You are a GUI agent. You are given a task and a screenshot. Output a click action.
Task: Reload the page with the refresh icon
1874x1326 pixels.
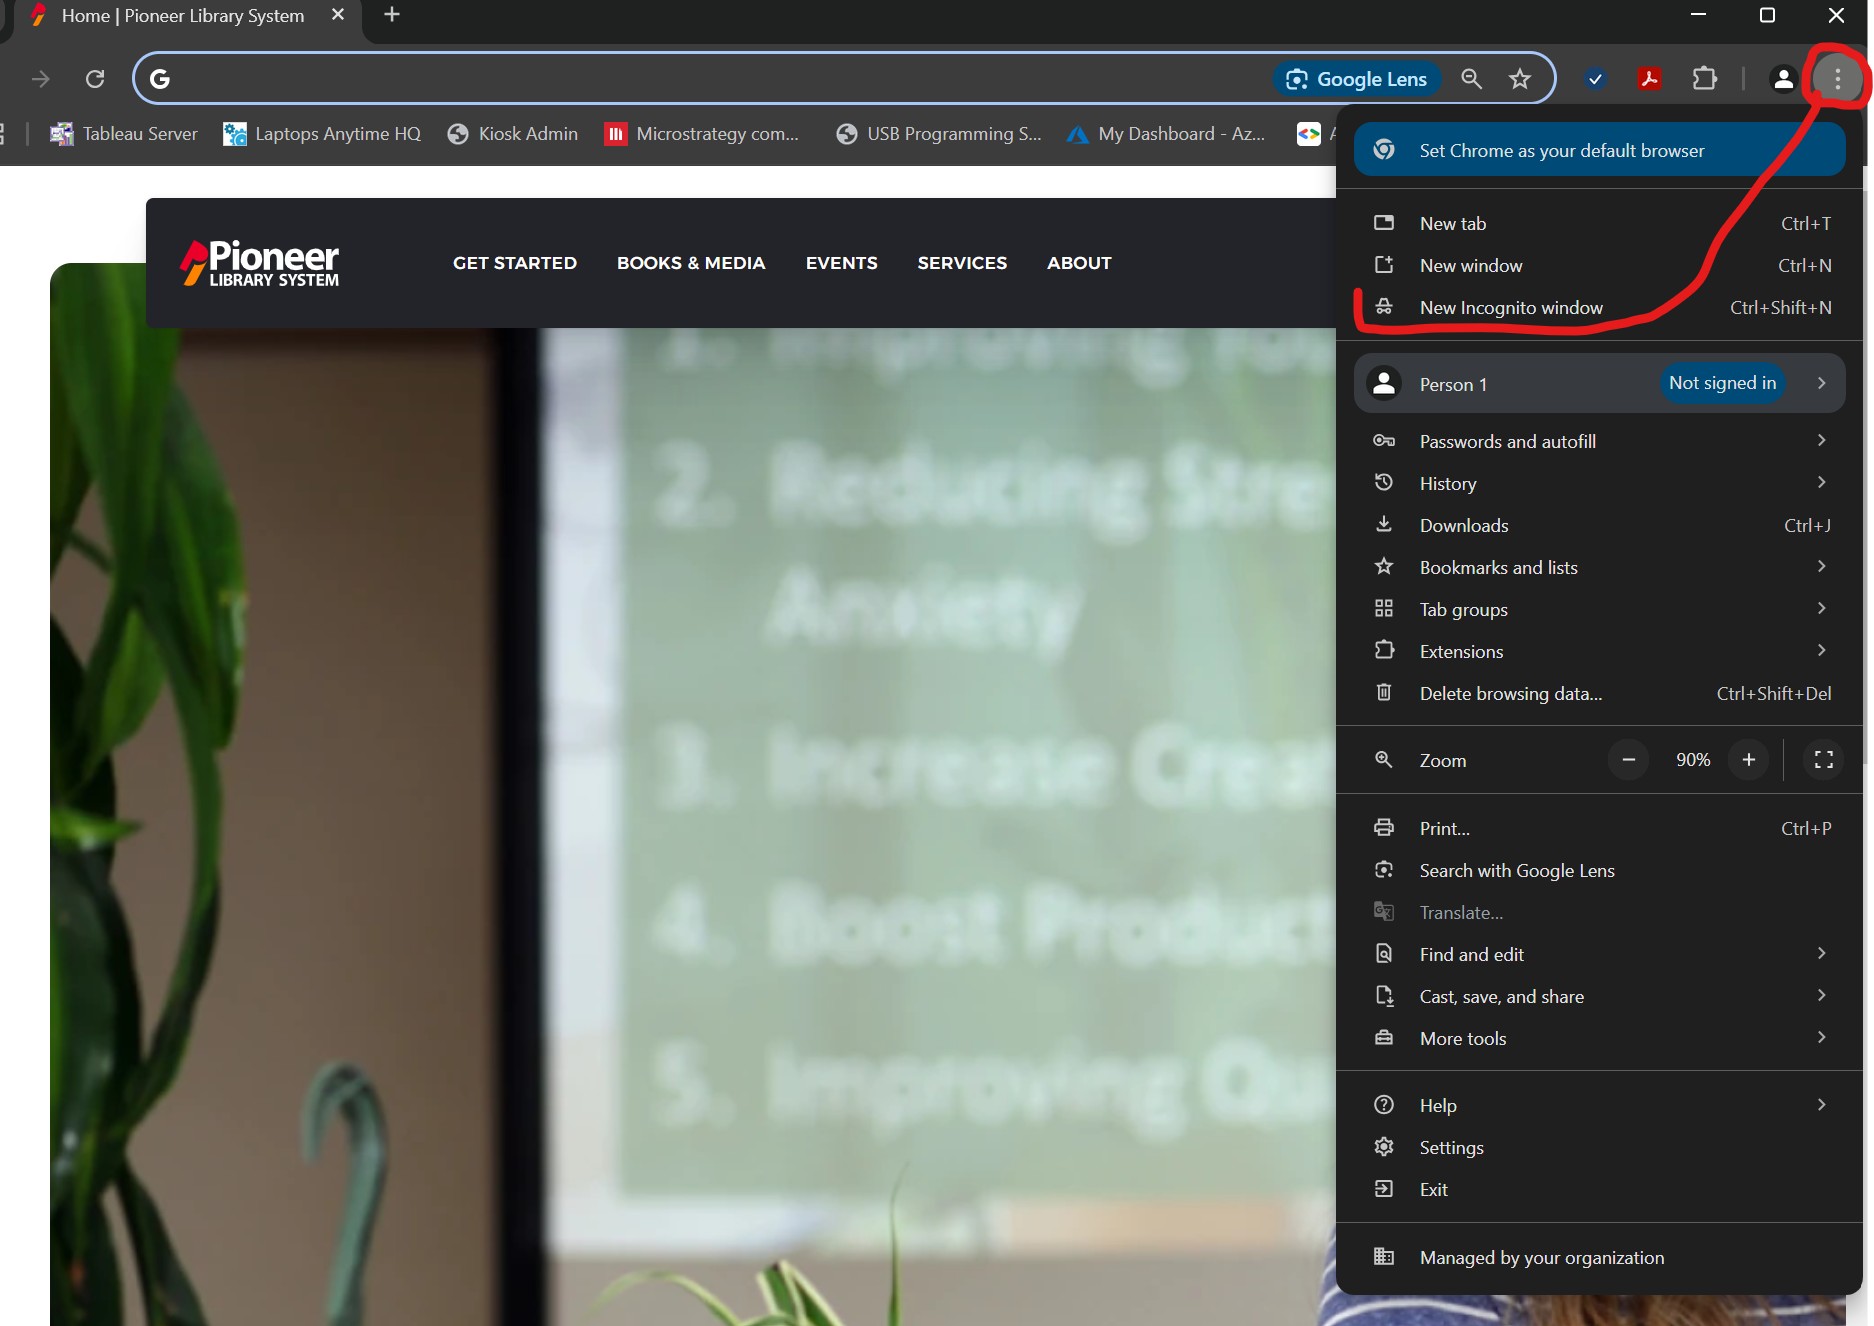click(95, 79)
